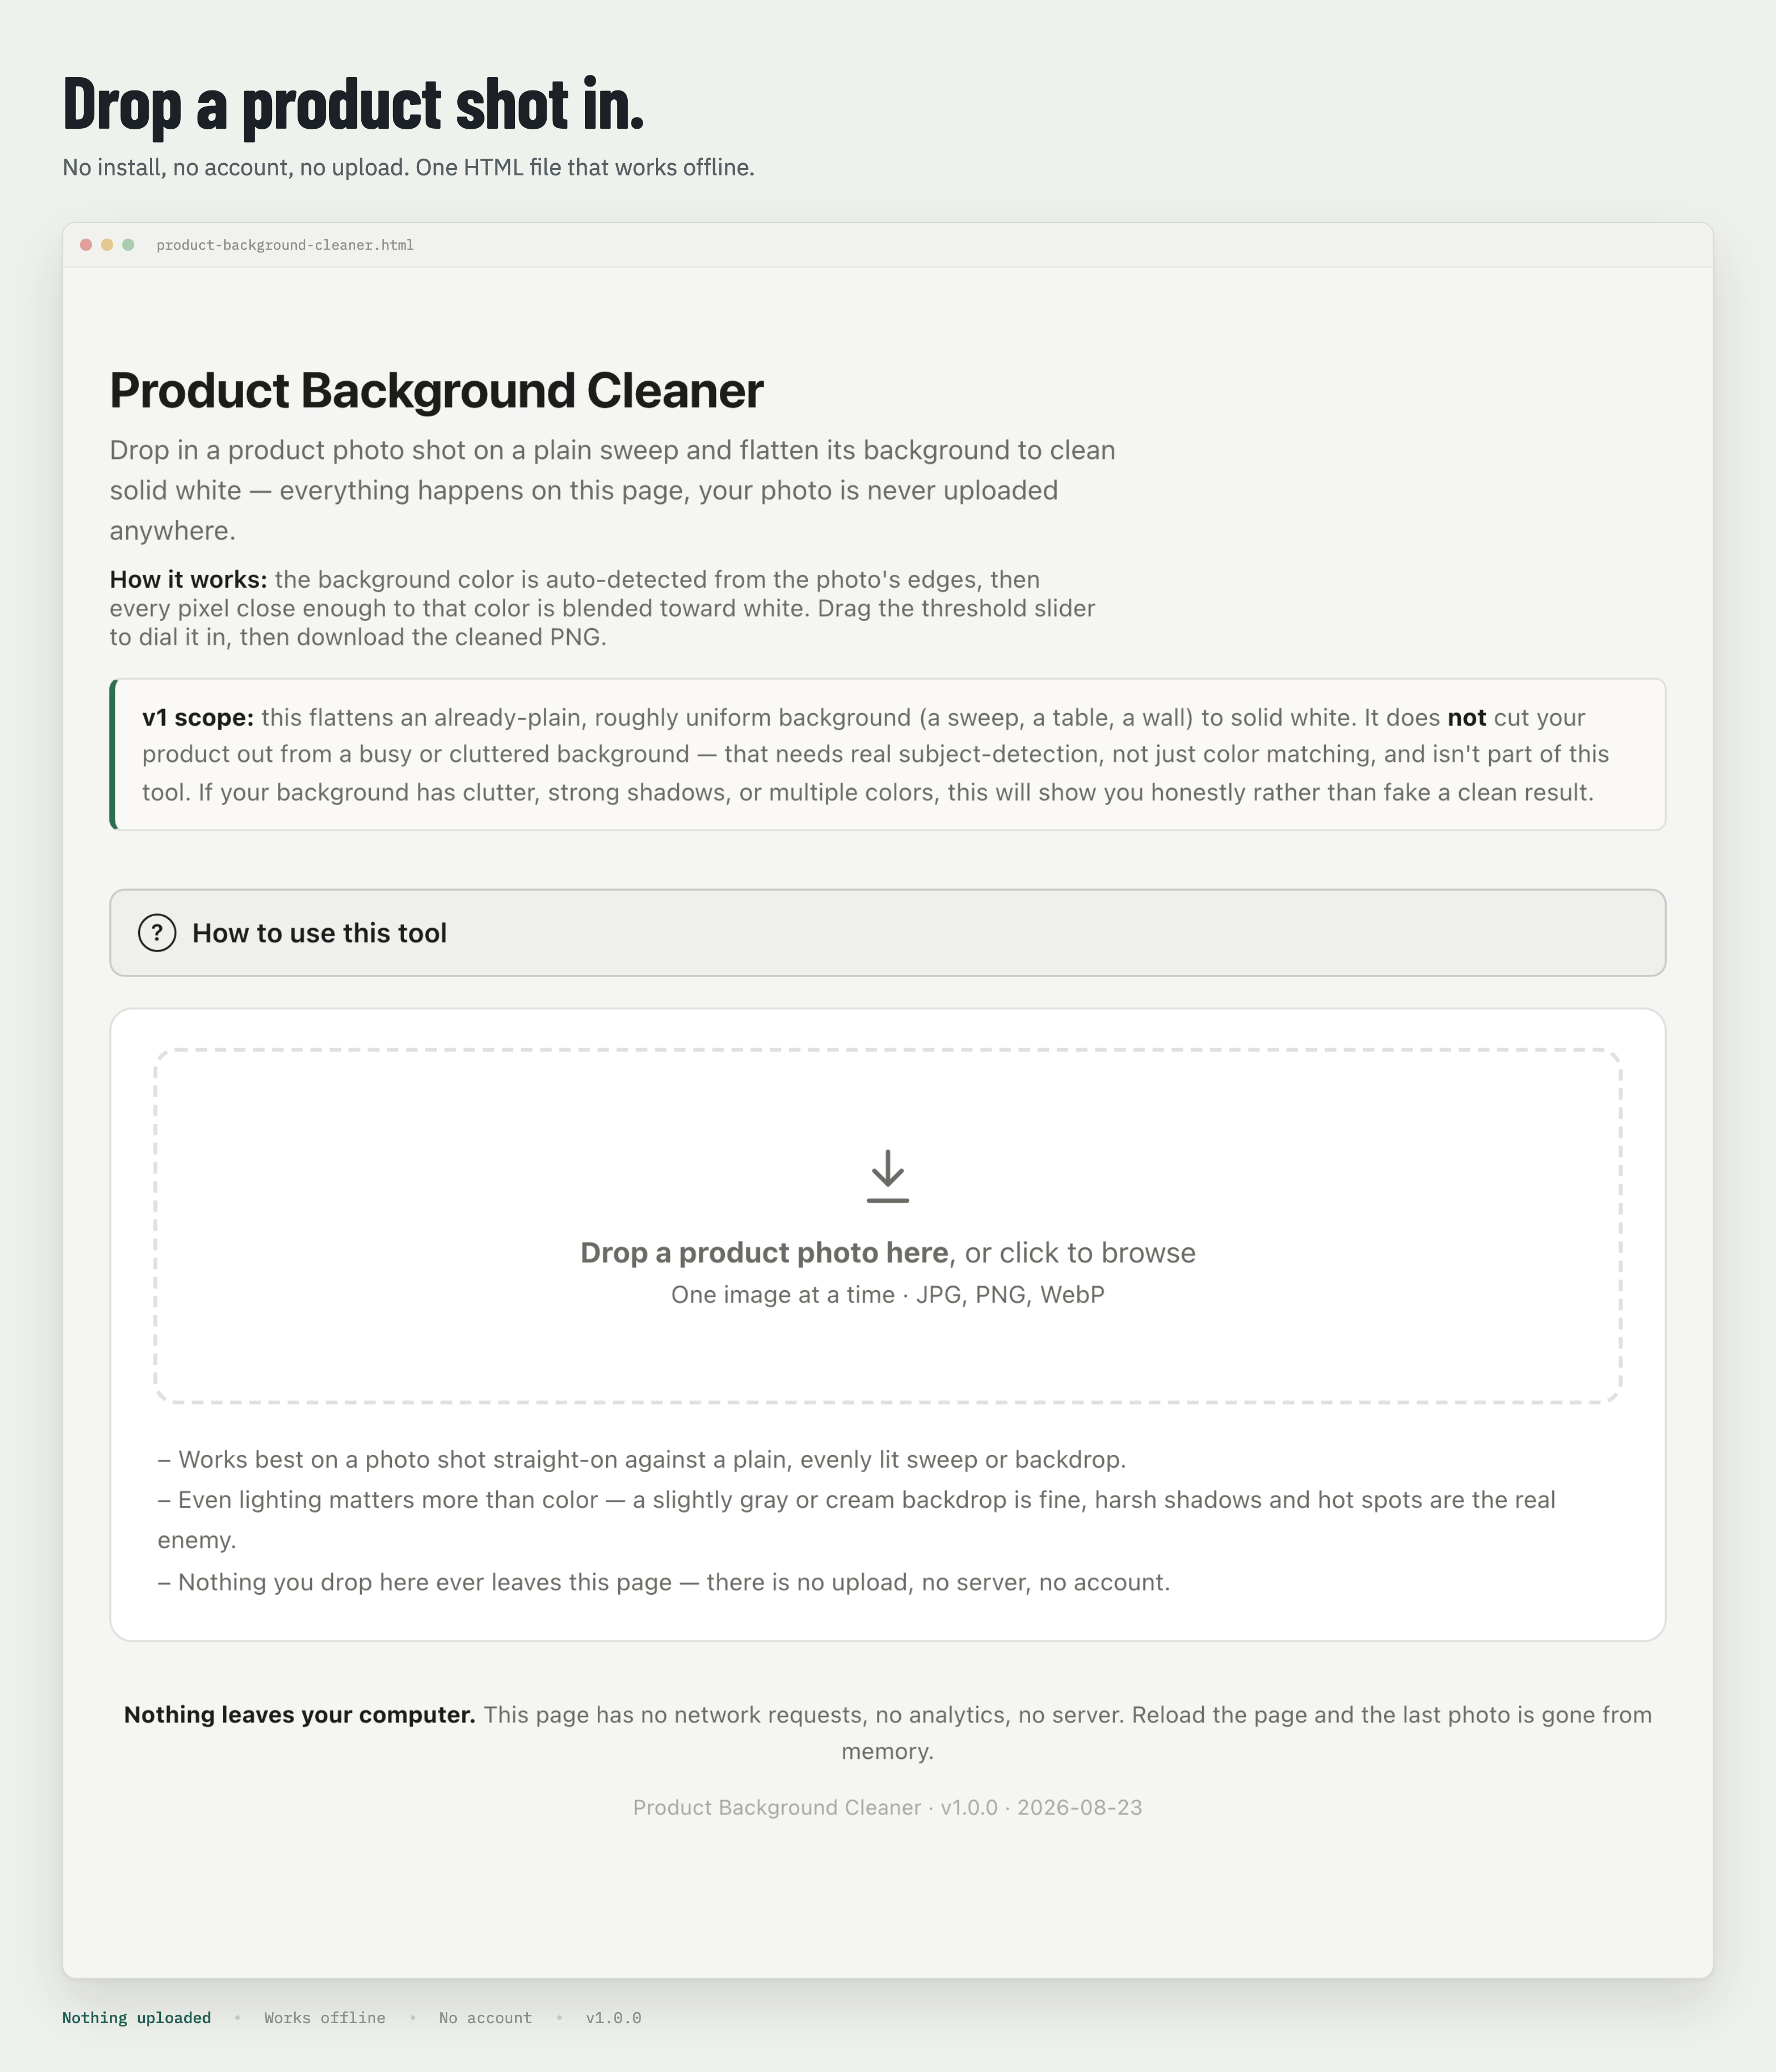Click the Nothing uploaded footer label

click(x=137, y=2018)
